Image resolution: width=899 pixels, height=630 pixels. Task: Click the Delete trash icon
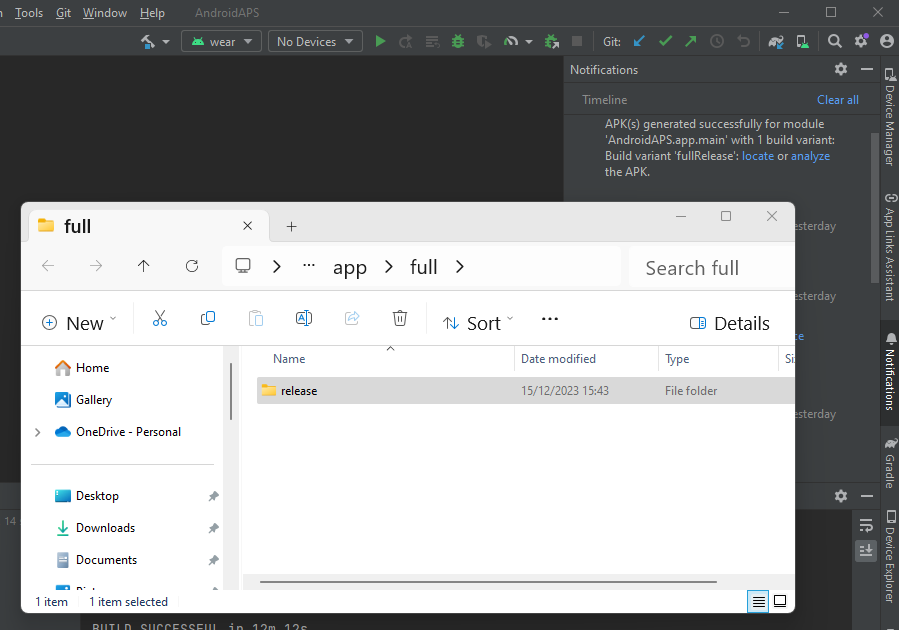click(400, 318)
